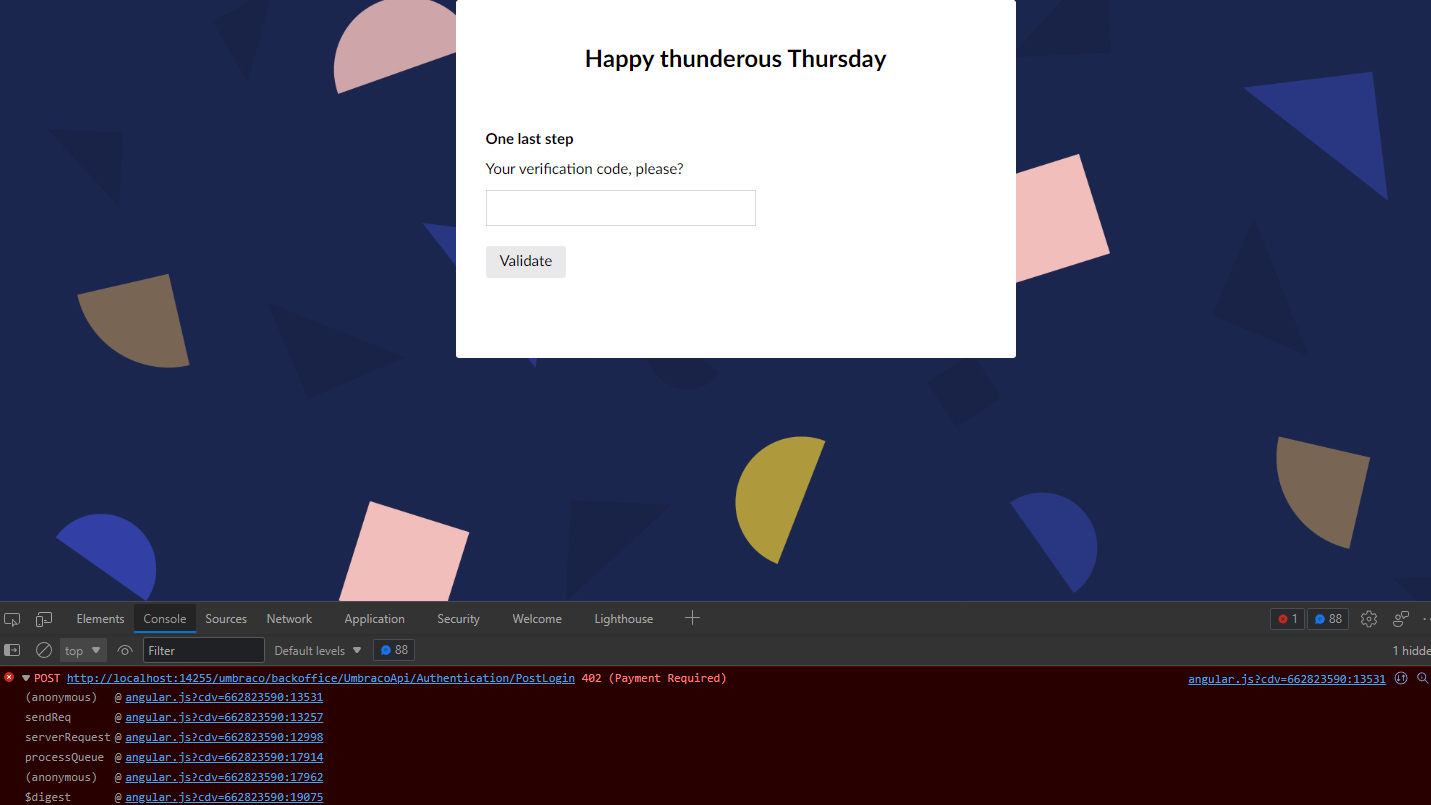Clear the console
The width and height of the screenshot is (1431, 805).
tap(43, 649)
